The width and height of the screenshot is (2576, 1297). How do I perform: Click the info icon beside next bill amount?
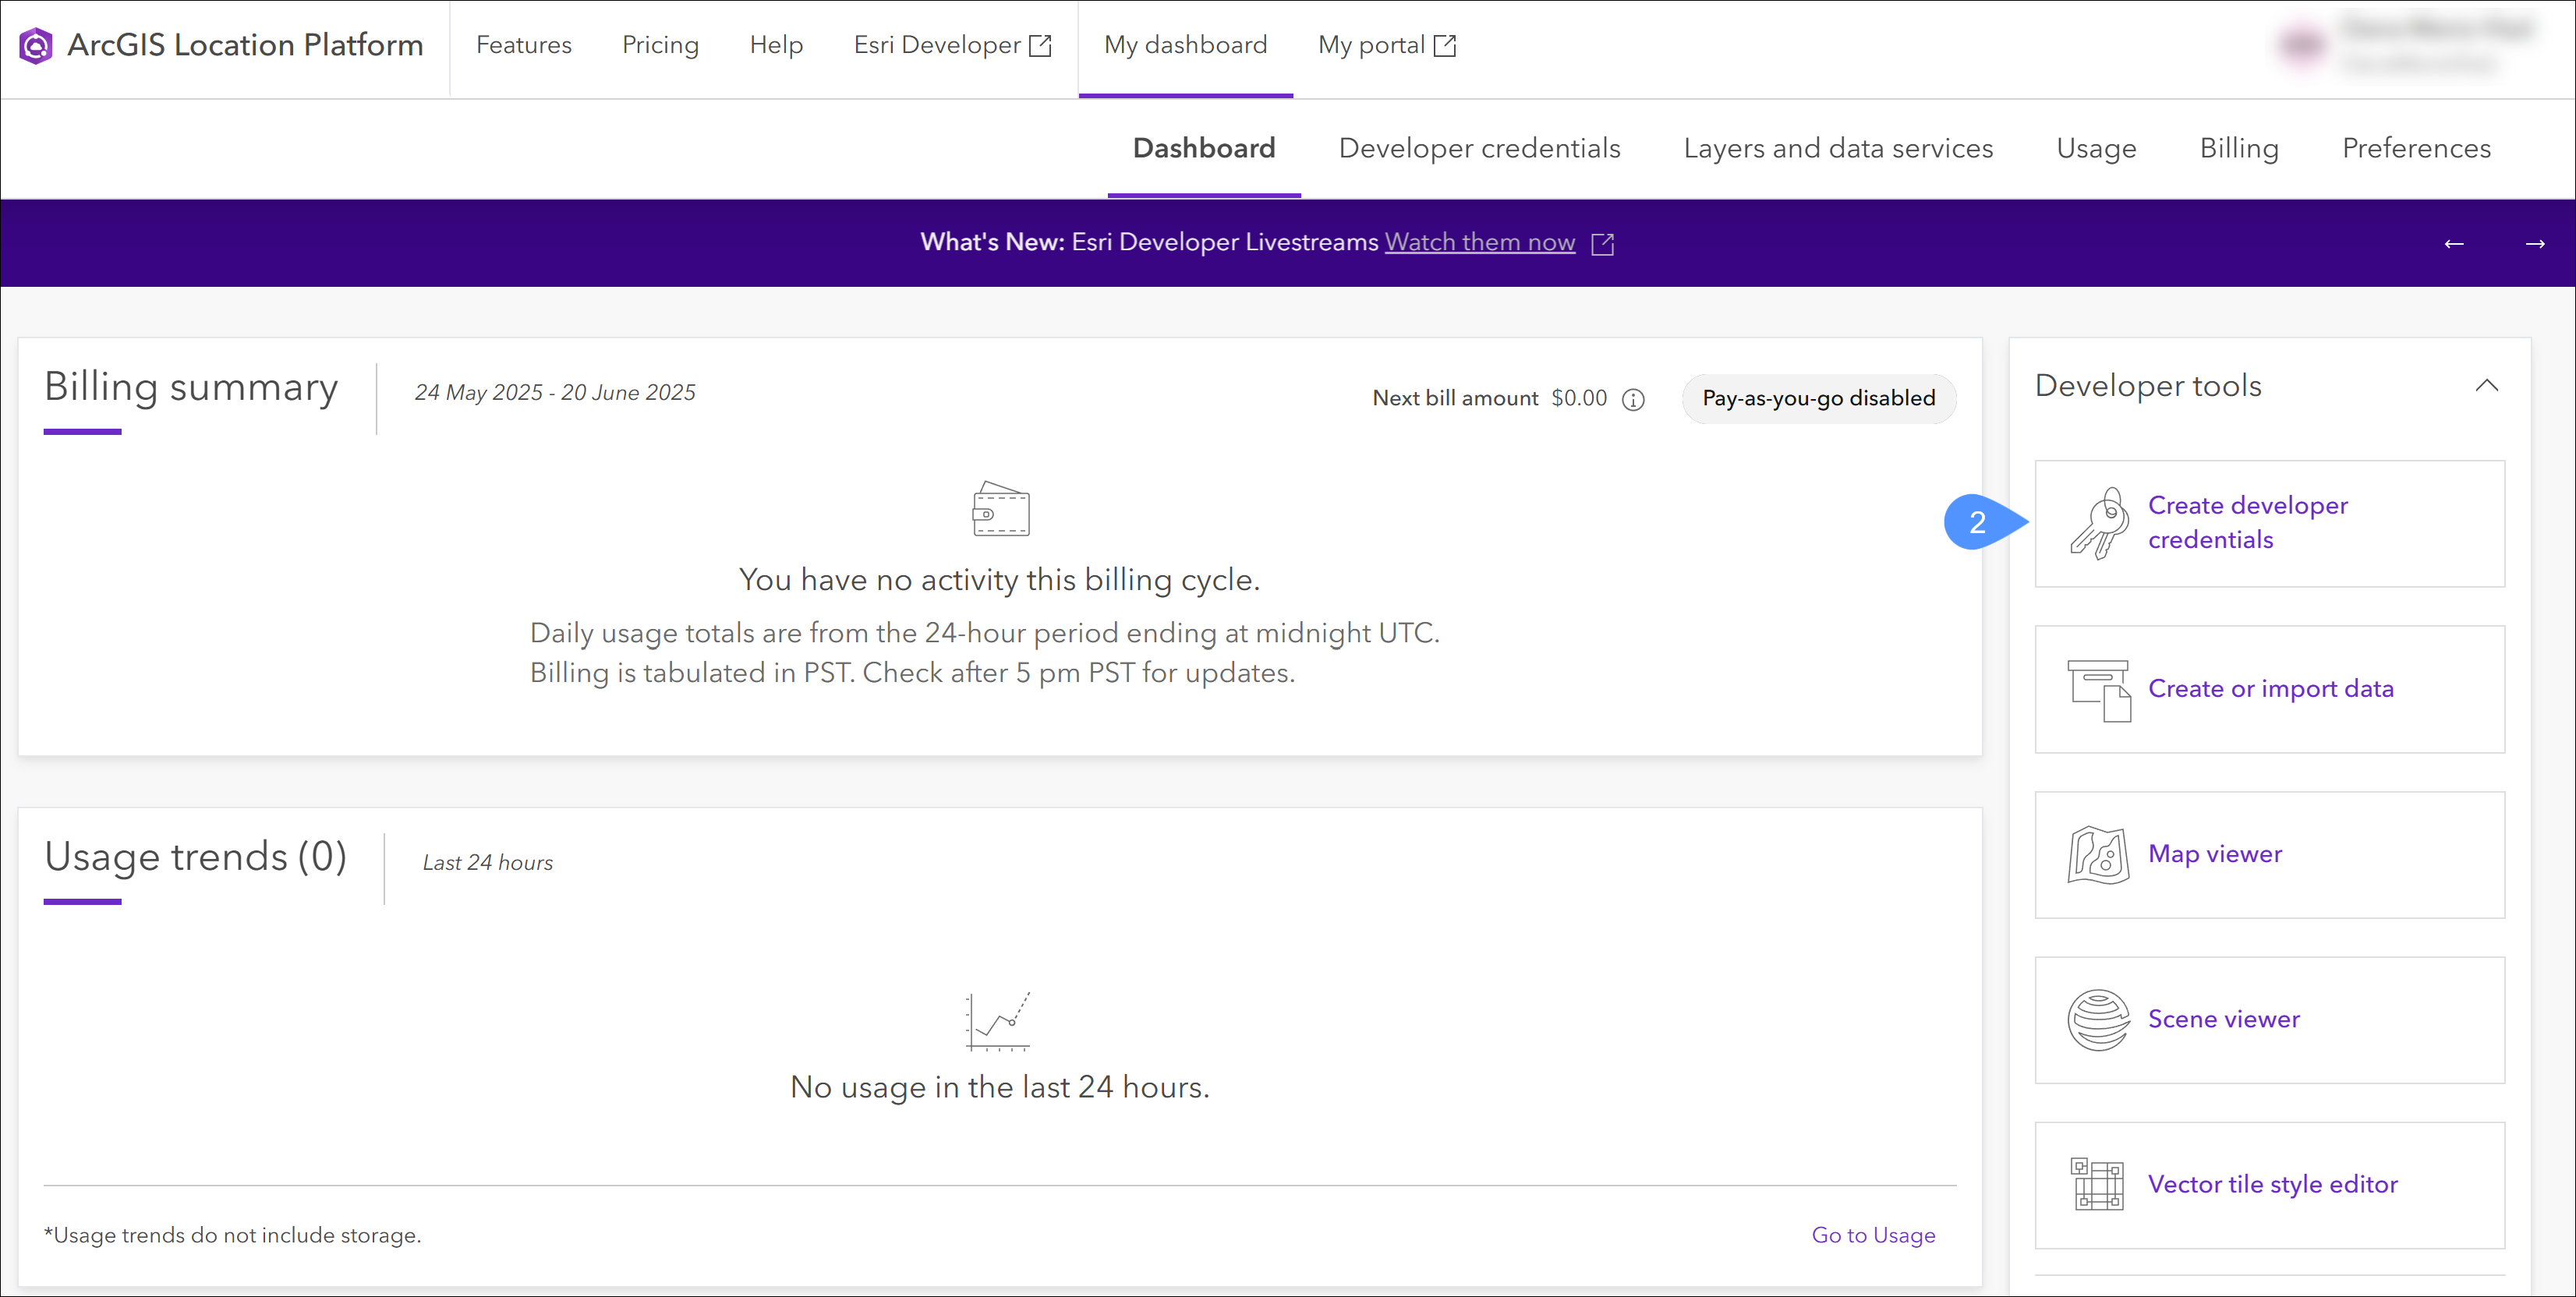1633,400
